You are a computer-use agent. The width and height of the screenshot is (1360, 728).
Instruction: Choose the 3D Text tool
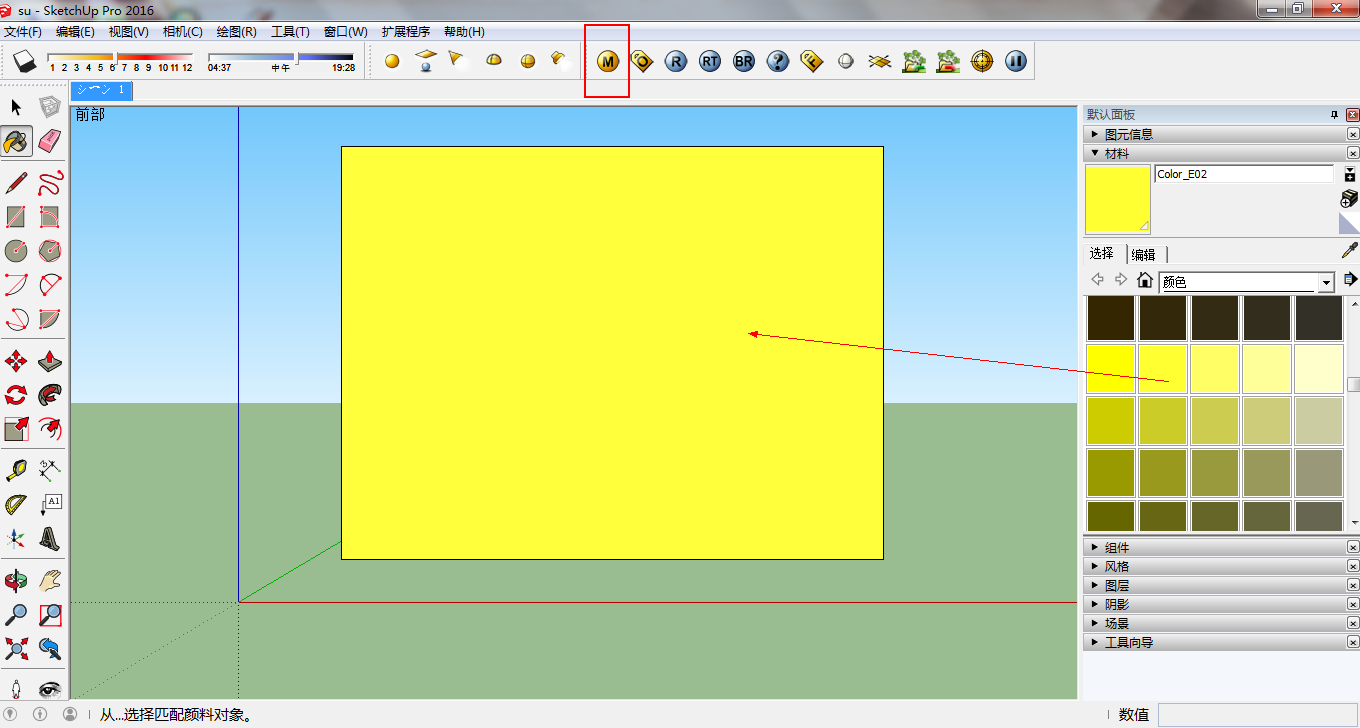click(x=50, y=539)
